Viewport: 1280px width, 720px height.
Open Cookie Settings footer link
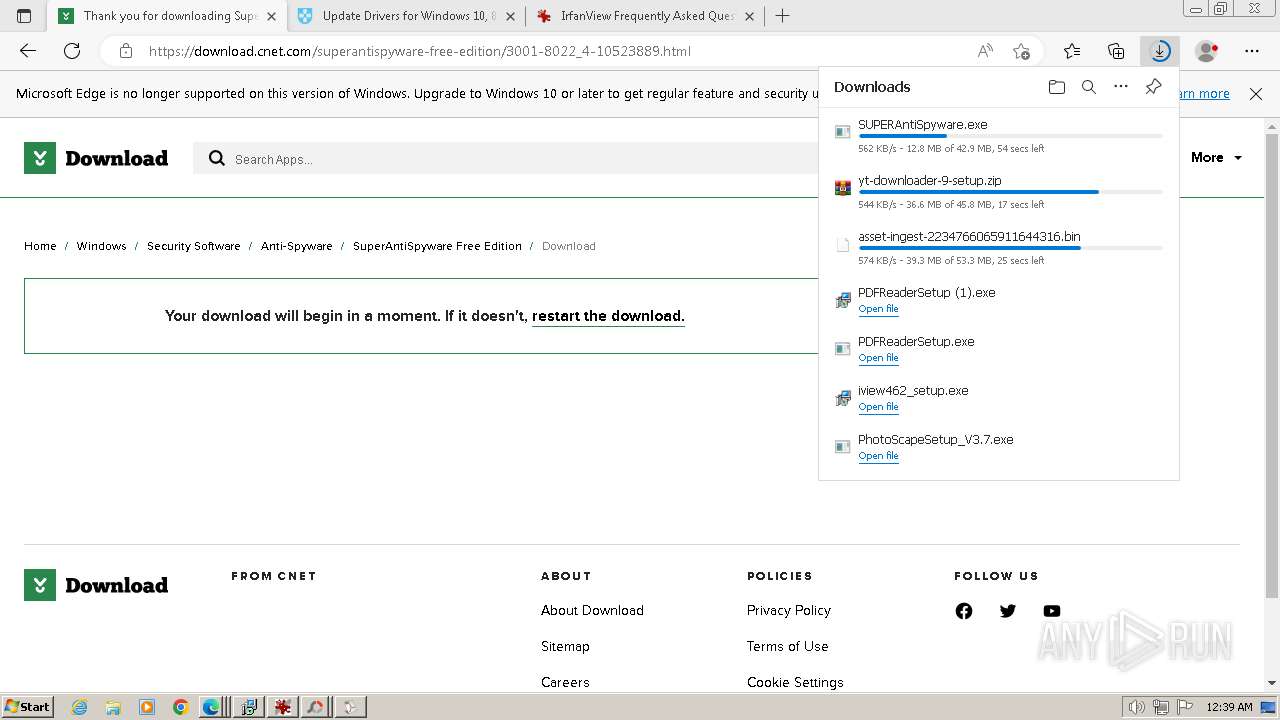point(795,682)
